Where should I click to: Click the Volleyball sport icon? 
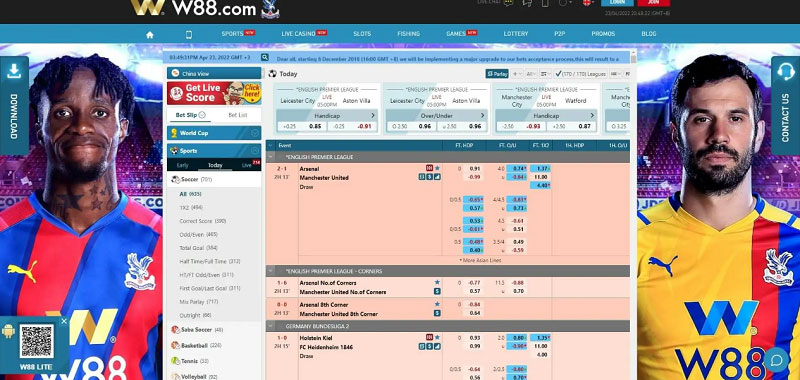[x=176, y=376]
